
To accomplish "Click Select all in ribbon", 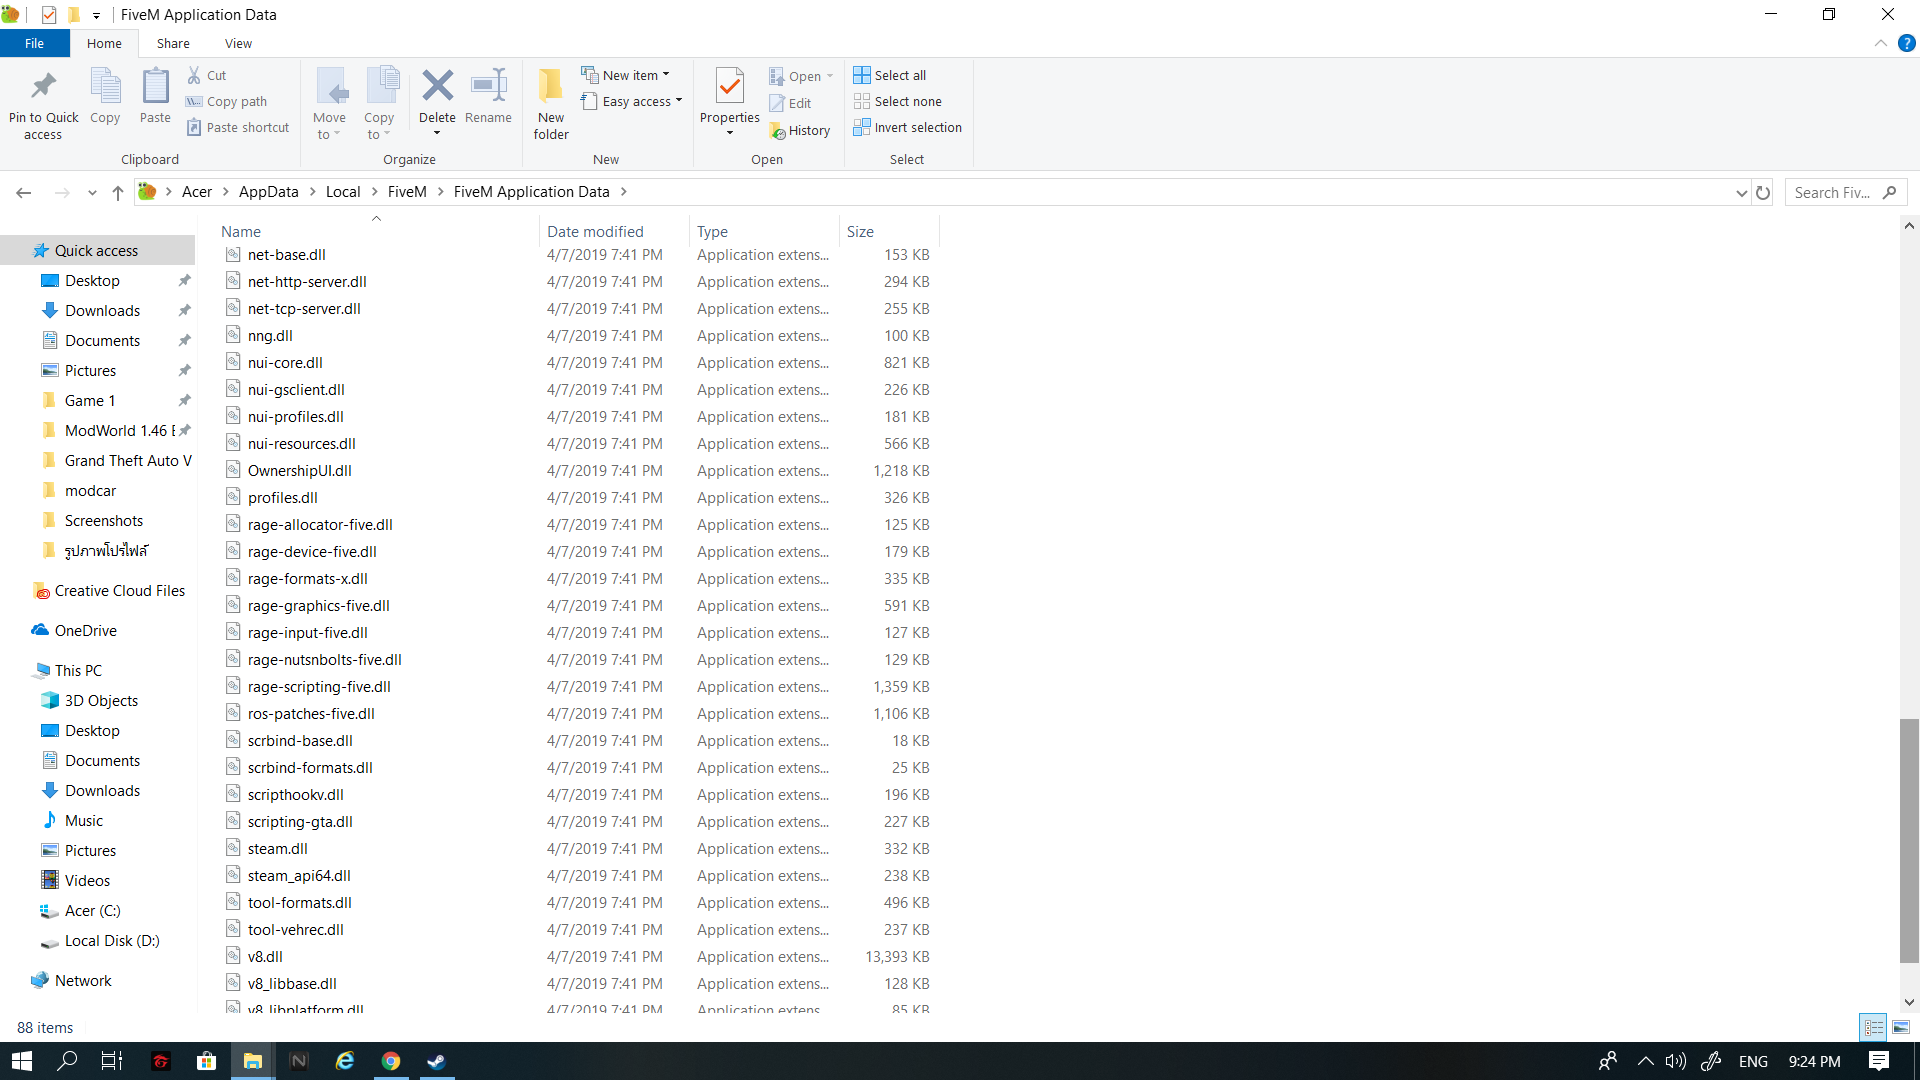I will pos(890,75).
